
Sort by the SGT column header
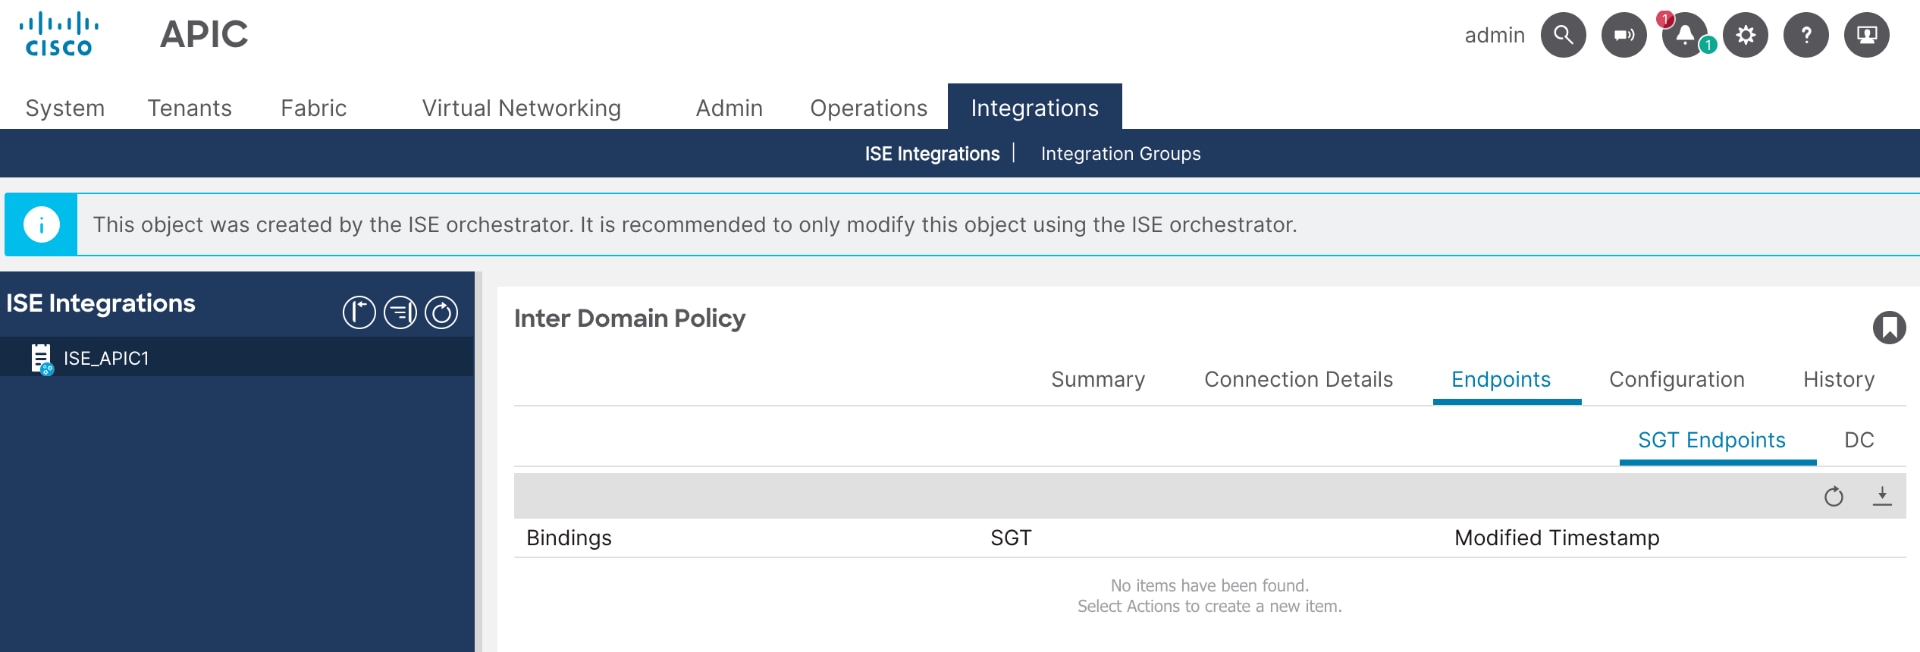coord(1011,538)
